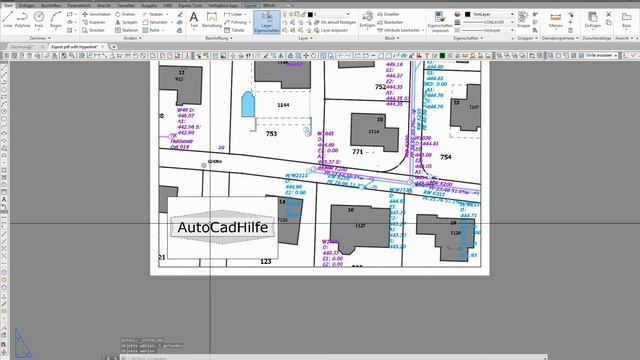The height and width of the screenshot is (360, 640).
Task: Click Eigenschaften anpassen icon
Action: pos(440,22)
